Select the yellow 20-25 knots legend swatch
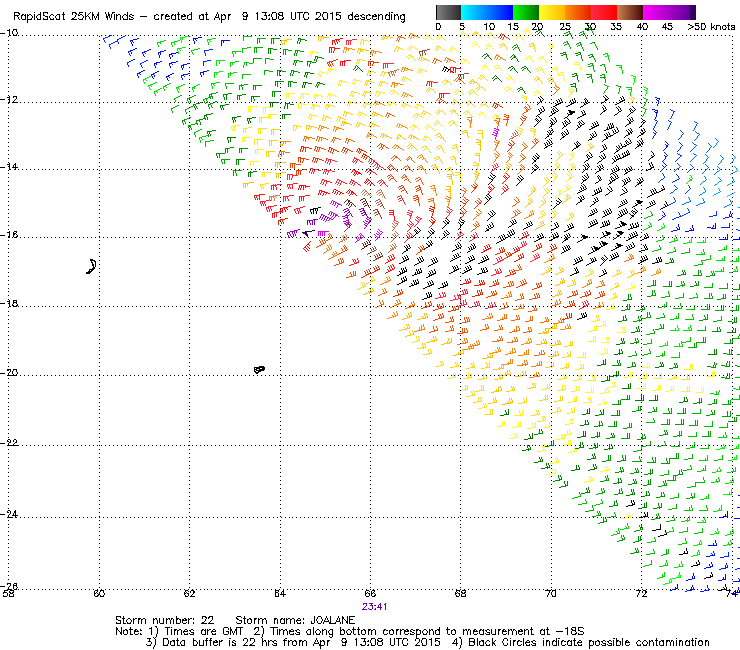 click(552, 12)
